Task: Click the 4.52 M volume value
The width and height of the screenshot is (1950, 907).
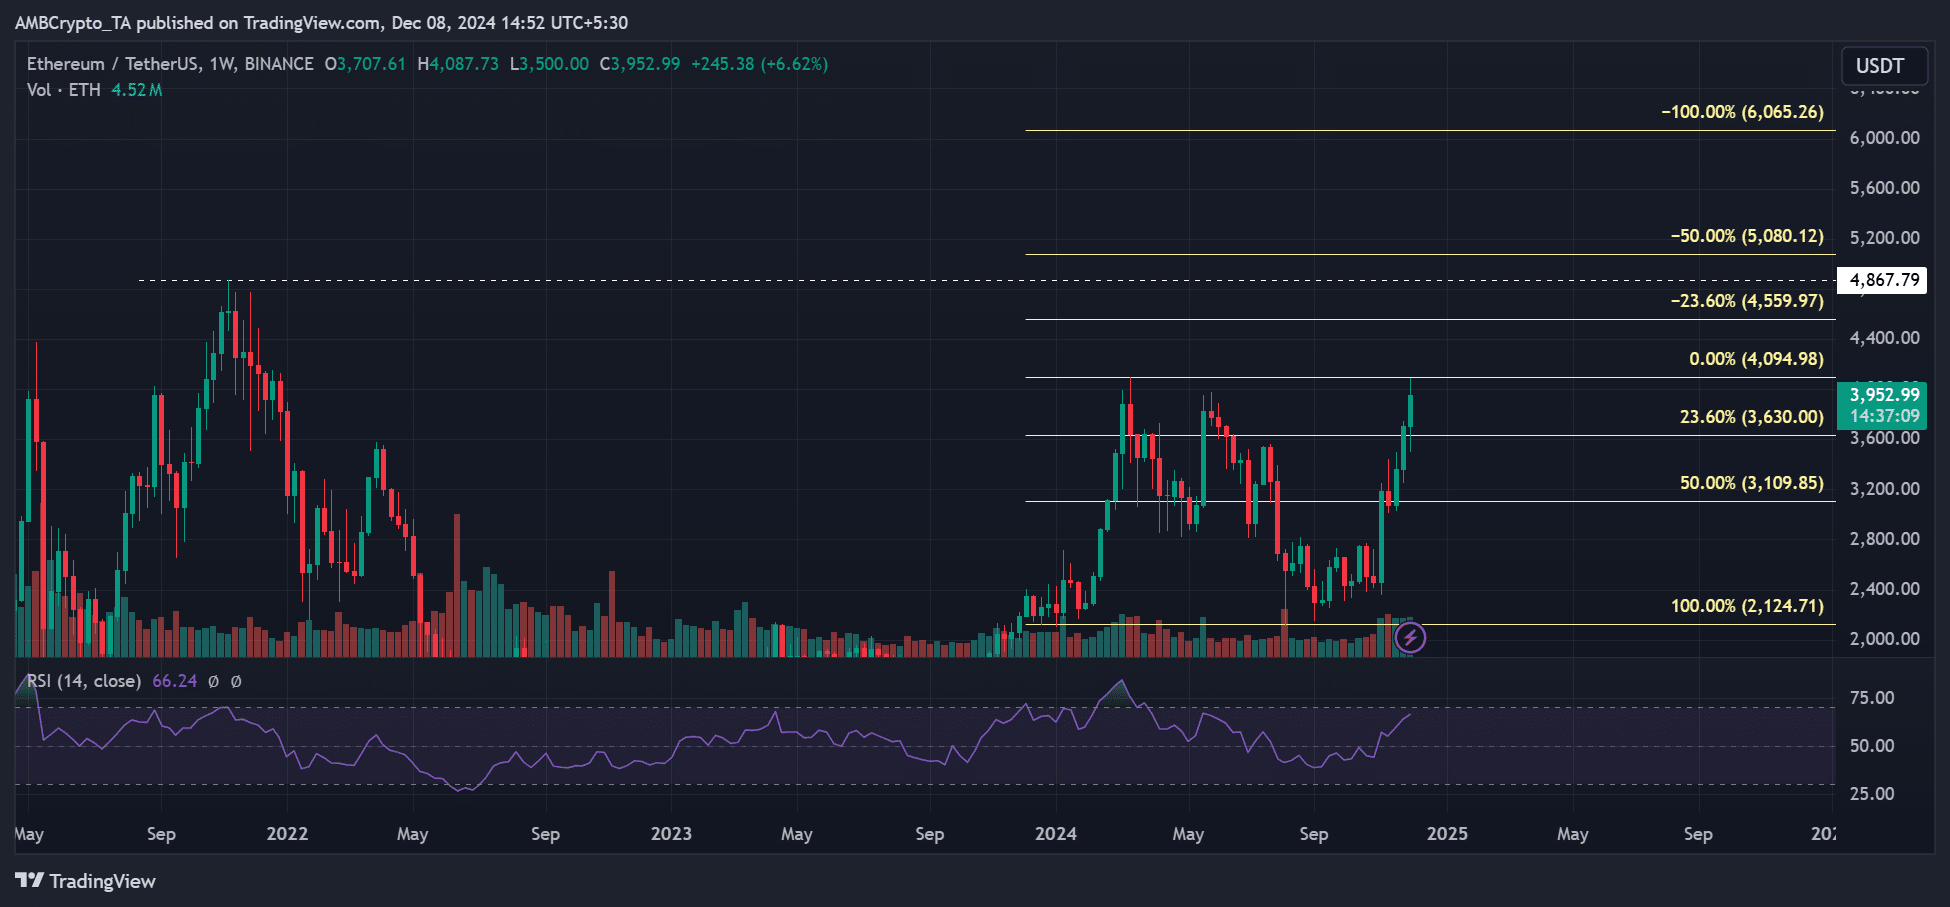Action: [136, 90]
